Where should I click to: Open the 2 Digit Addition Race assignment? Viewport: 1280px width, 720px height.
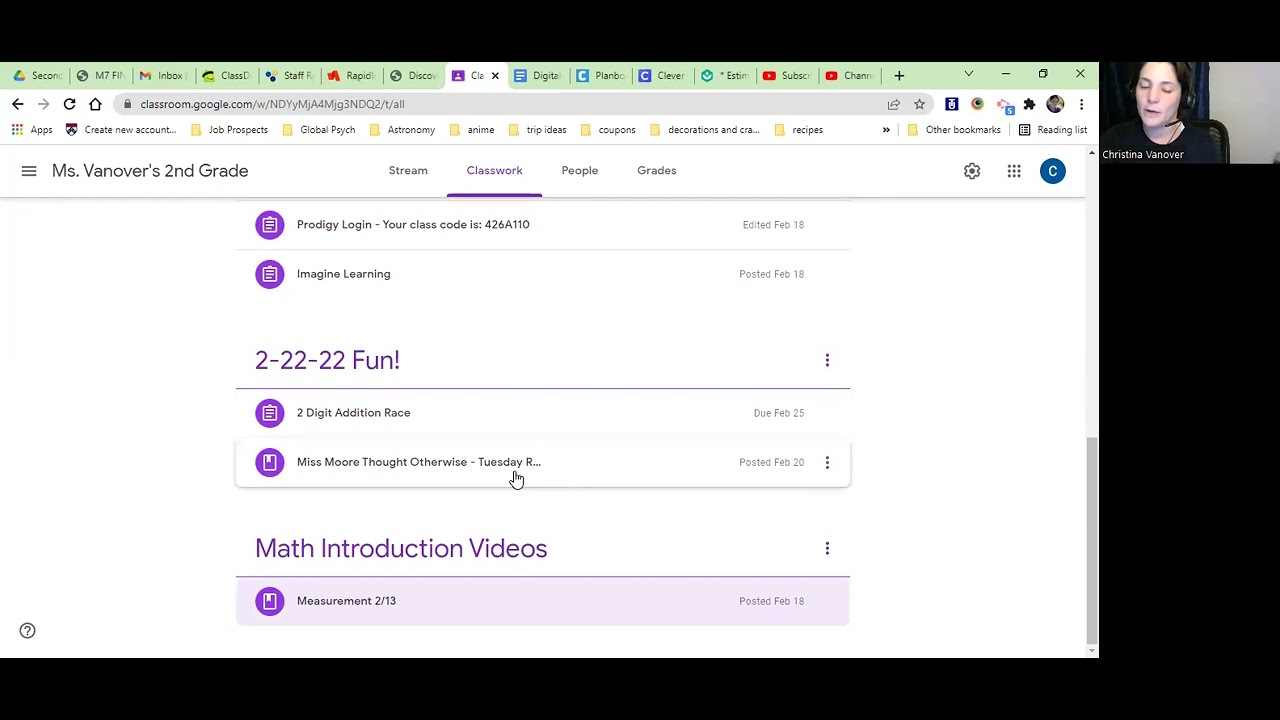click(x=543, y=413)
